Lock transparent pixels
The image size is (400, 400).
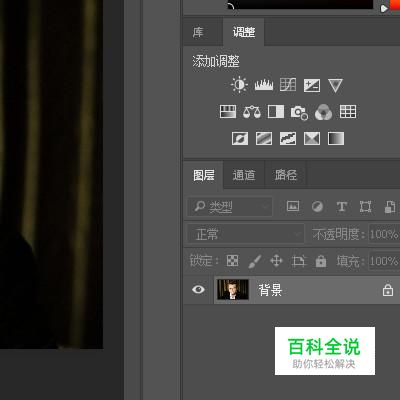232,261
